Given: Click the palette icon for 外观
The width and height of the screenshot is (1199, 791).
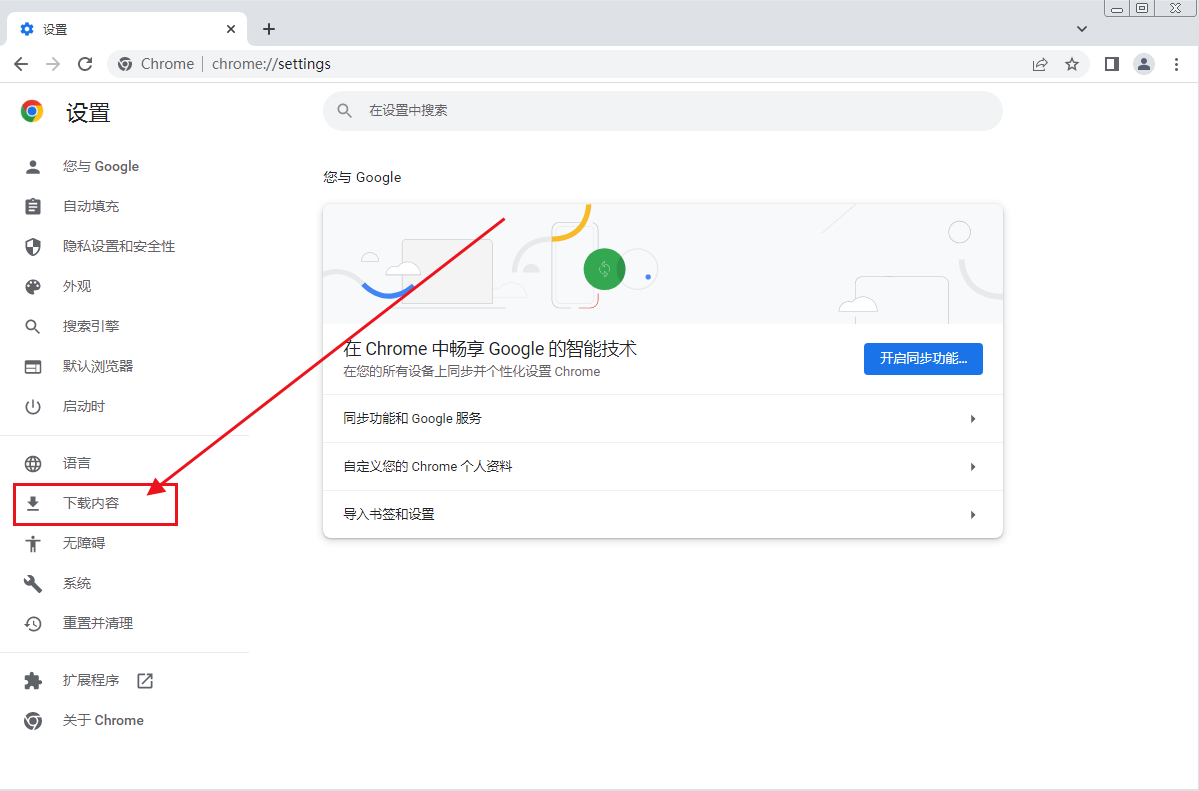Looking at the screenshot, I should coord(33,287).
